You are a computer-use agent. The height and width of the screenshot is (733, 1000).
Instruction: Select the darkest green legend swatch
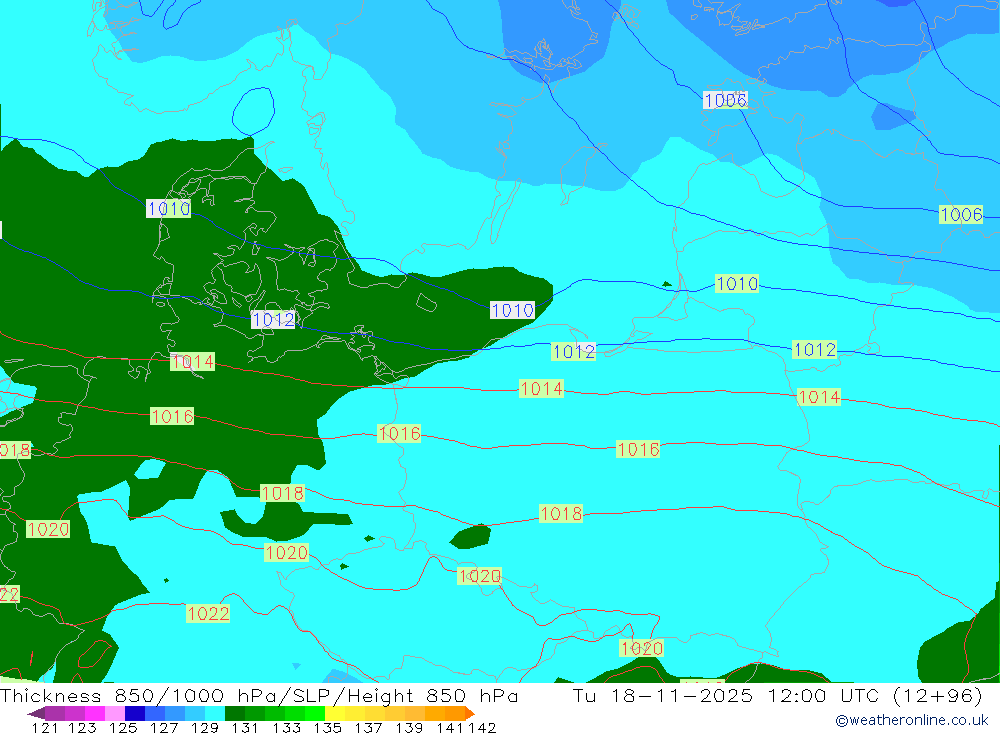(235, 713)
